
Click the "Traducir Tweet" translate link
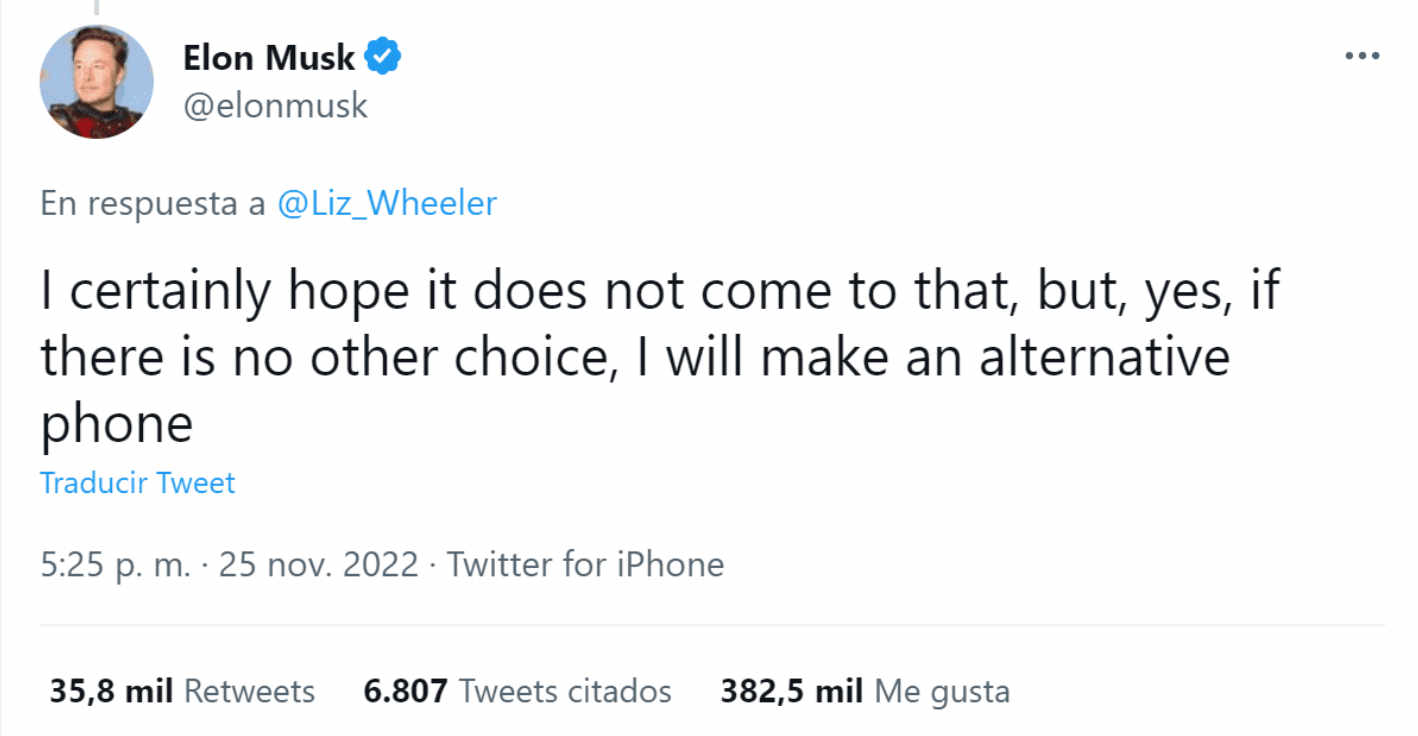point(138,483)
